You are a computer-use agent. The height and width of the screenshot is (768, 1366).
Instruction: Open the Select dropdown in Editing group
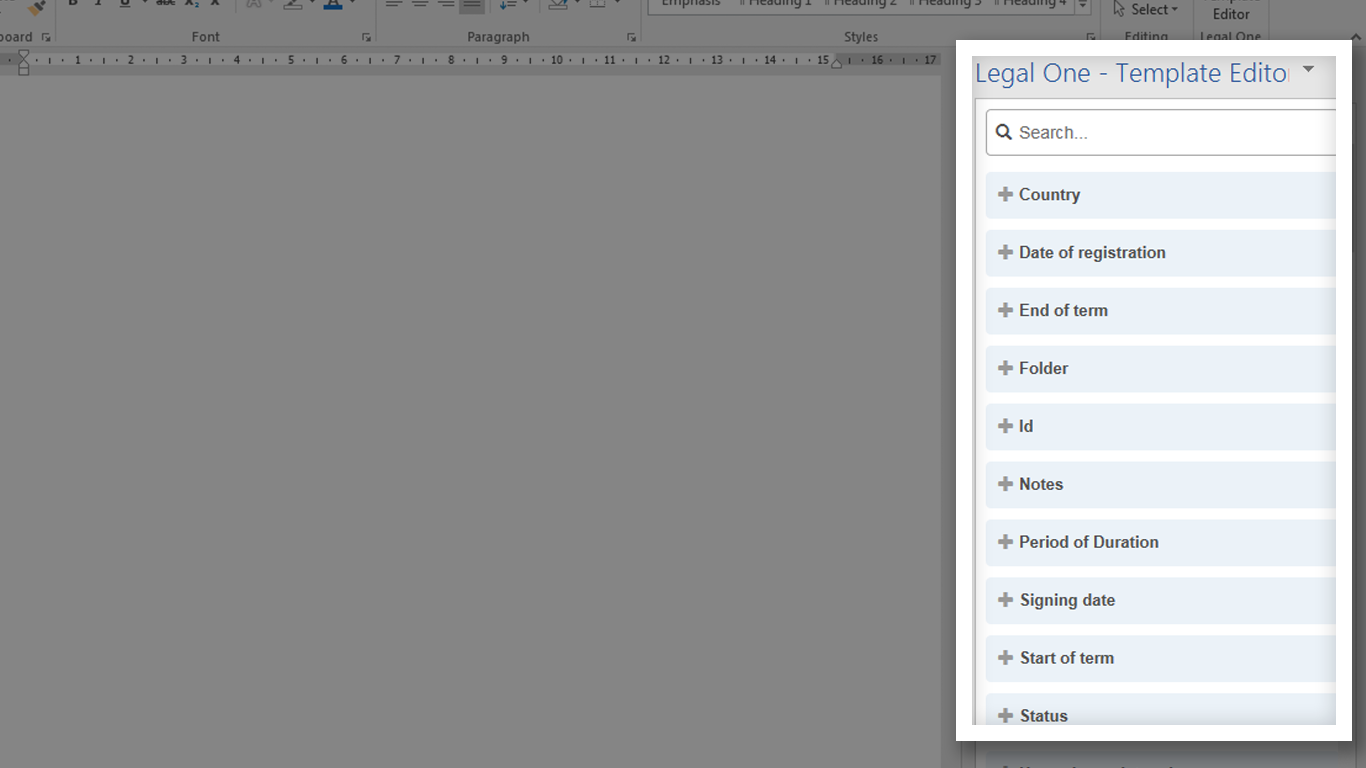[1146, 9]
